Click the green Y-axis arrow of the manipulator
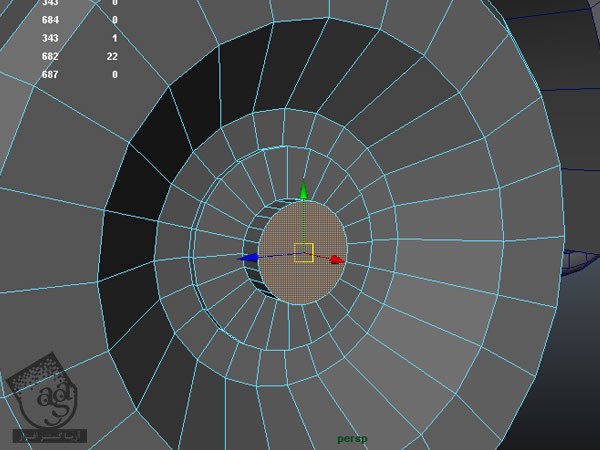This screenshot has width=600, height=450. pyautogui.click(x=305, y=190)
